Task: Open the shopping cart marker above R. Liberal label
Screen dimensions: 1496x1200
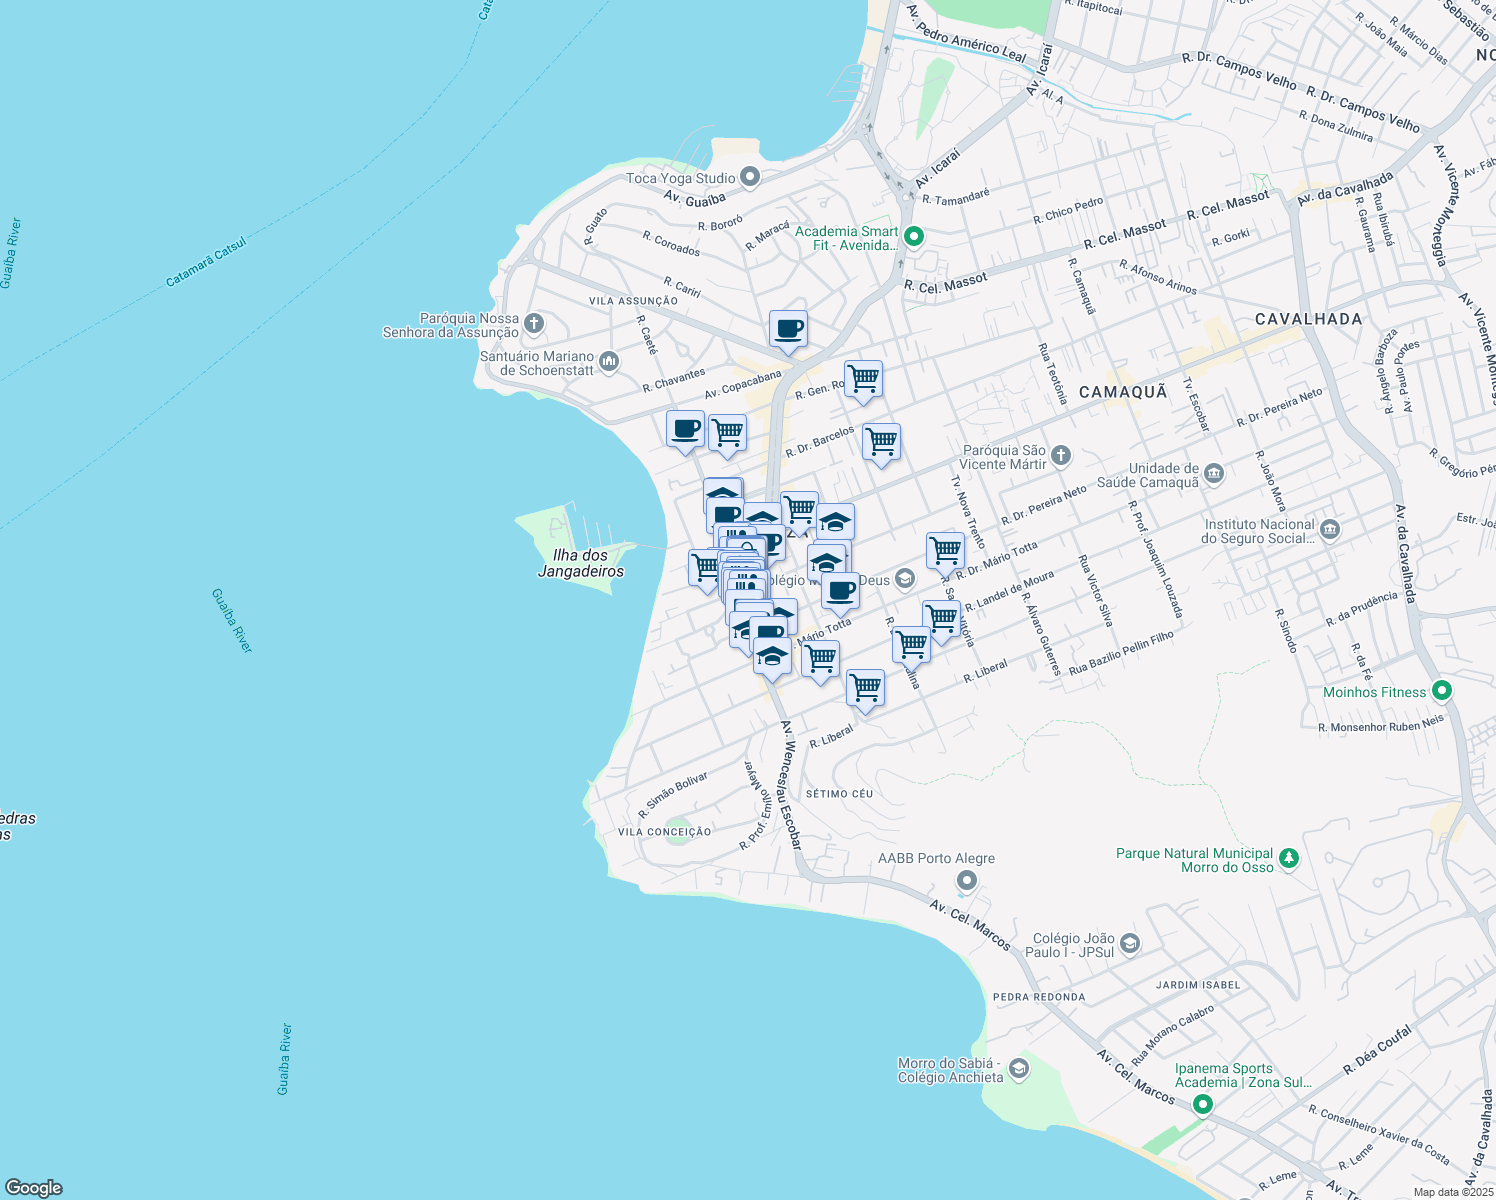Action: tap(865, 688)
